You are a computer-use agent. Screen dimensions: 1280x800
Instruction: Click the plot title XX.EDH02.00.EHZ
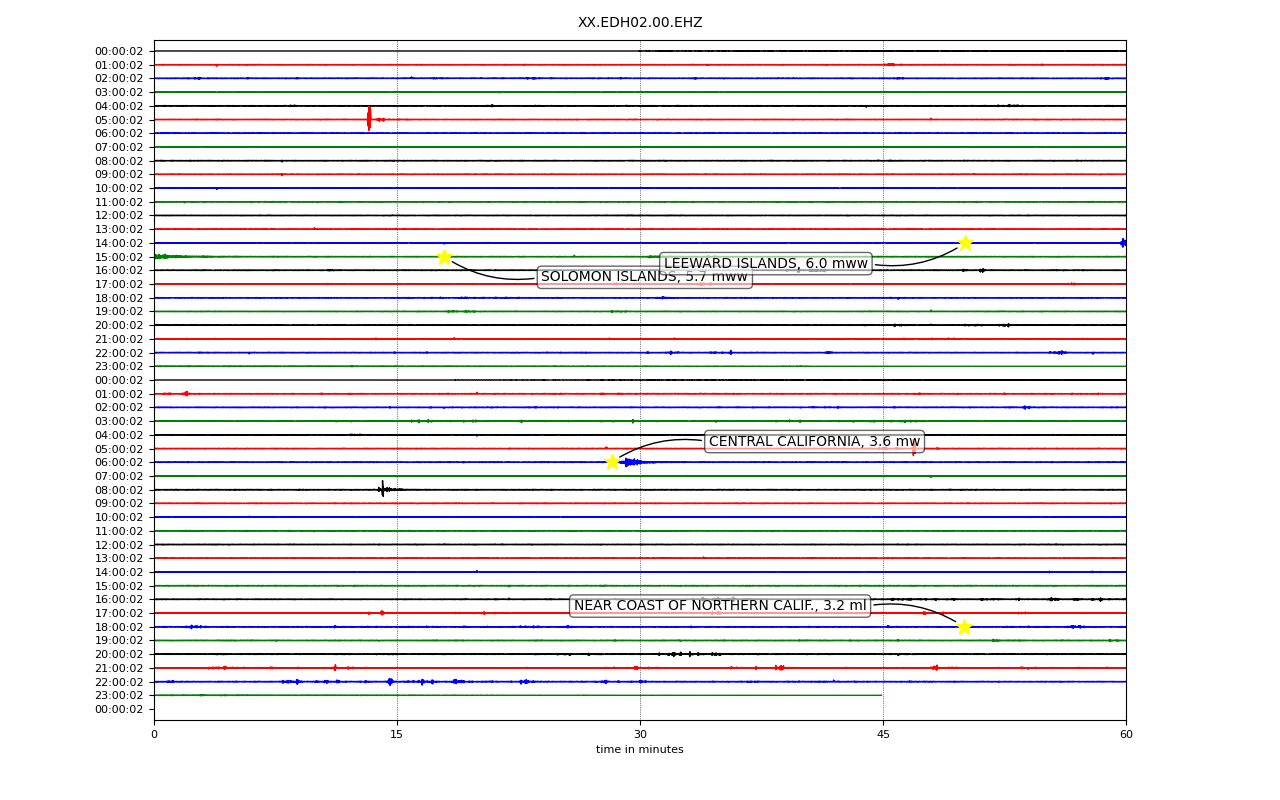coord(640,22)
